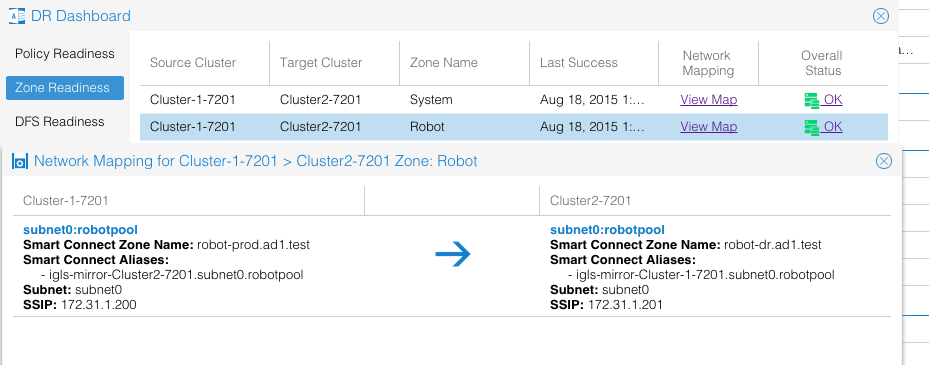Click the OK status link for System zone
This screenshot has width=931, height=365.
point(832,100)
